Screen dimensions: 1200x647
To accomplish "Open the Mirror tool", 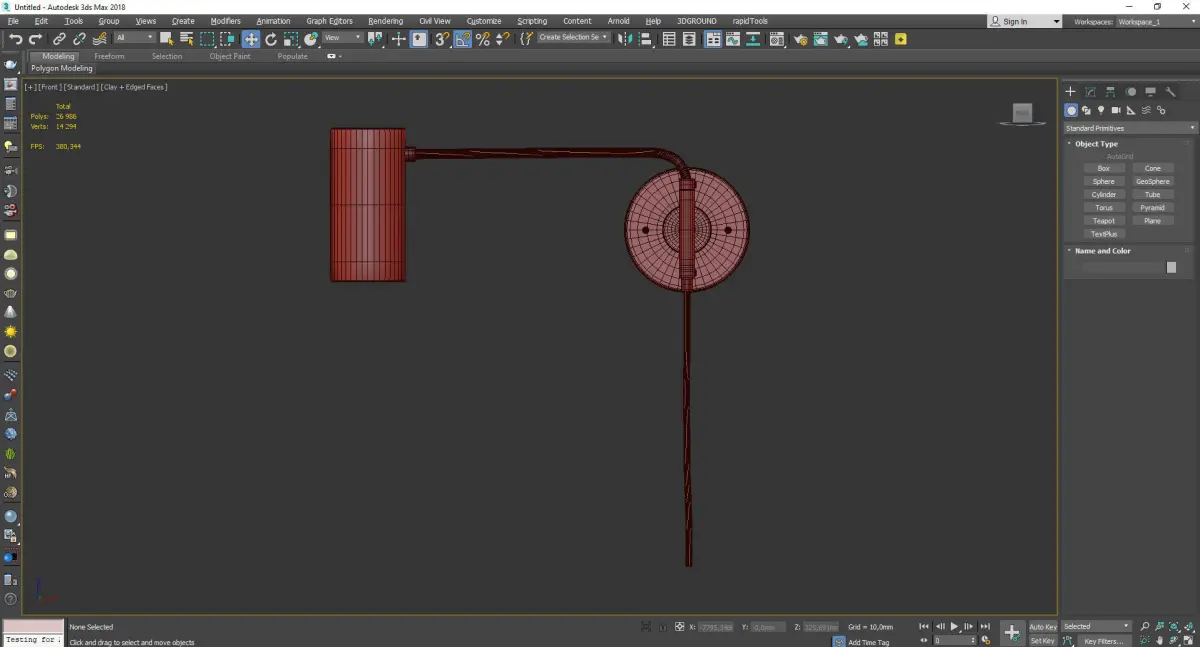I will click(x=625, y=39).
